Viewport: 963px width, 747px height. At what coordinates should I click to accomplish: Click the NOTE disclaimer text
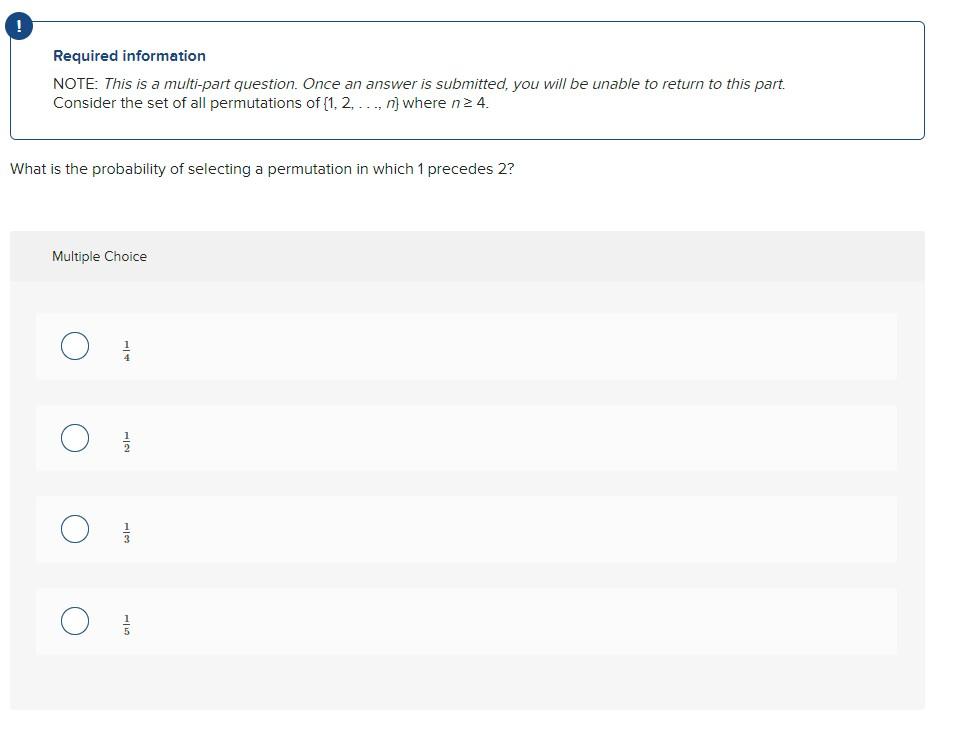click(x=420, y=84)
